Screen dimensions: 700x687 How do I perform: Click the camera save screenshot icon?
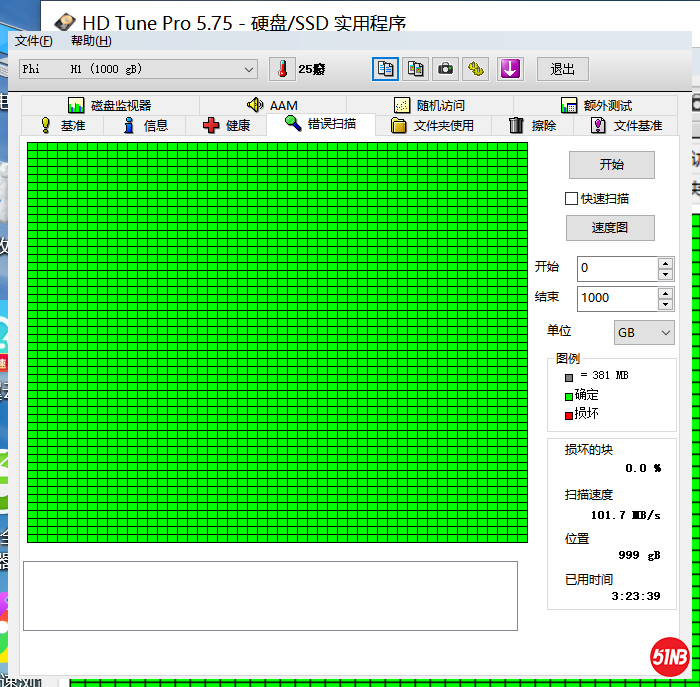pyautogui.click(x=445, y=69)
